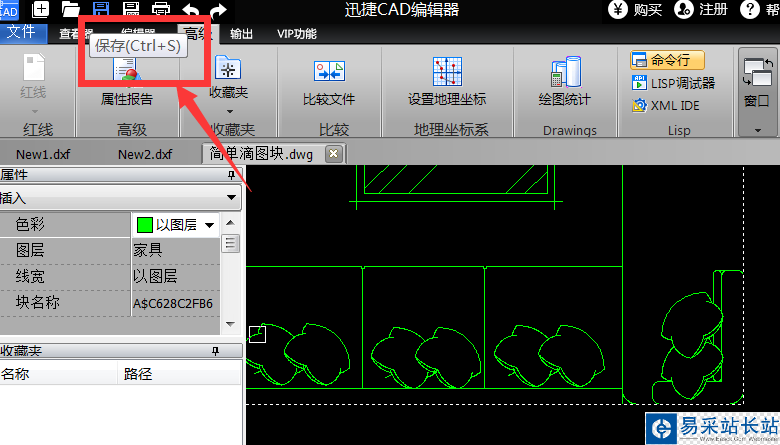780x445 pixels.
Task: Toggle the 命令行 command line button
Action: pyautogui.click(x=667, y=60)
